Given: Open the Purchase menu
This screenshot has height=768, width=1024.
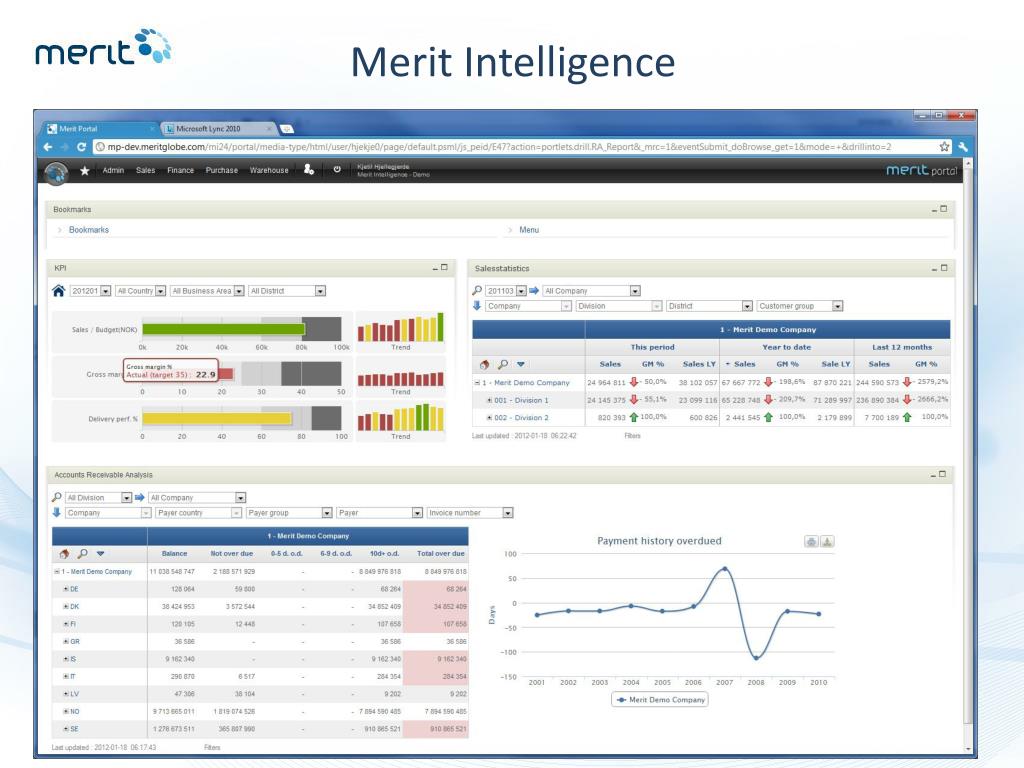Looking at the screenshot, I should pyautogui.click(x=222, y=170).
